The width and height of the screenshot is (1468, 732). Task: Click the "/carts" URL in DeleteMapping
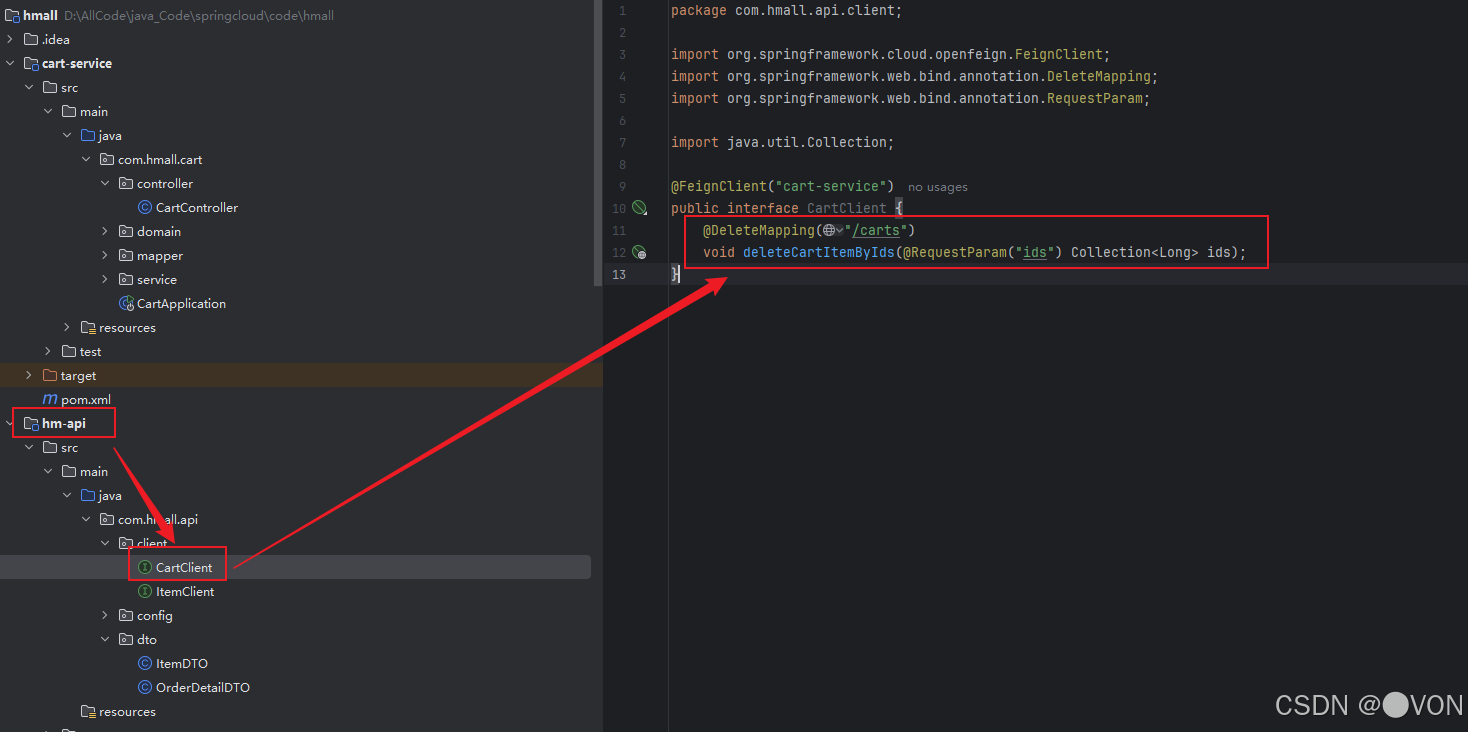point(877,230)
